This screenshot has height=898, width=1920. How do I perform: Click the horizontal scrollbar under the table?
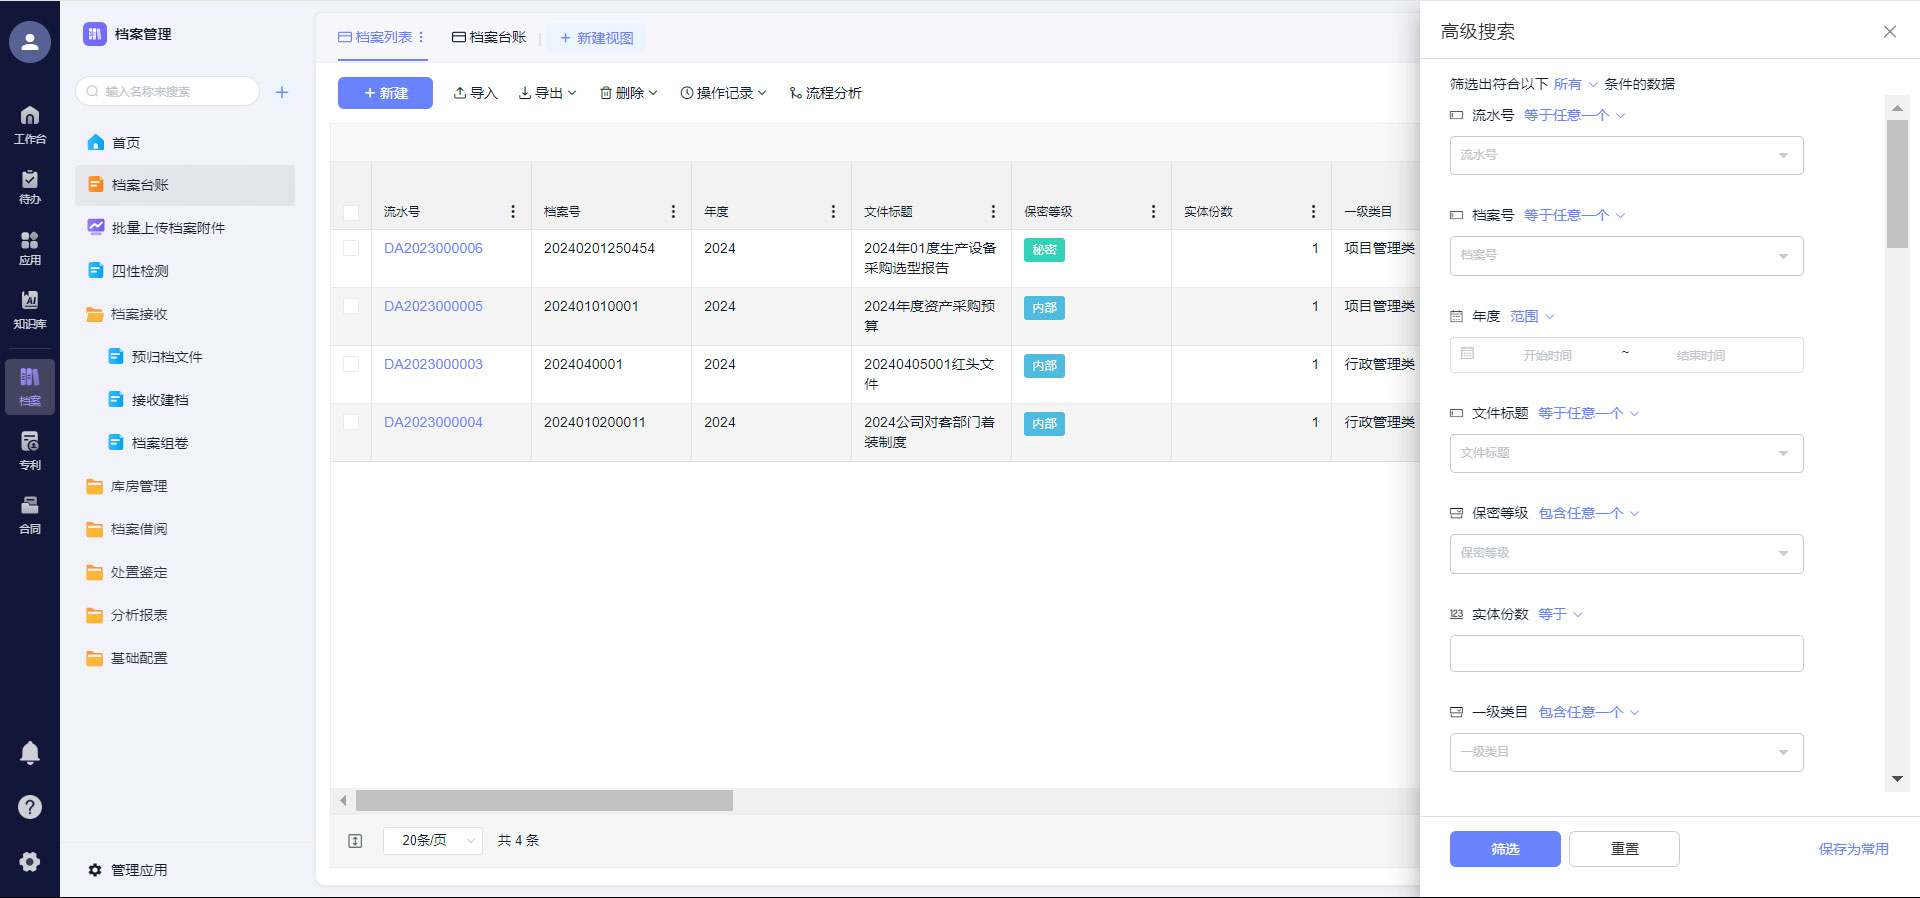pos(544,801)
